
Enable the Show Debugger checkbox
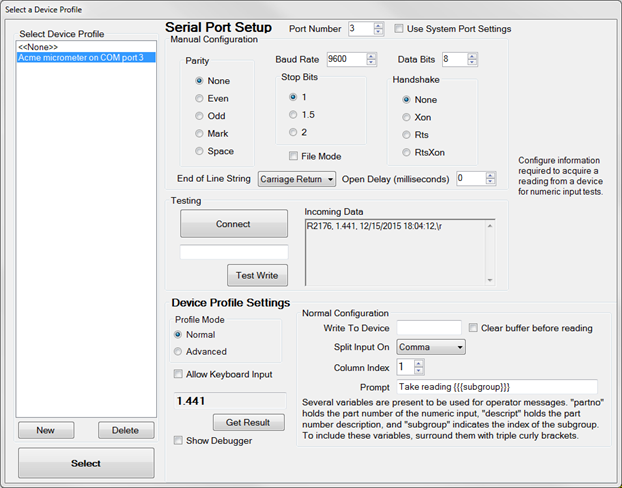[x=178, y=440]
